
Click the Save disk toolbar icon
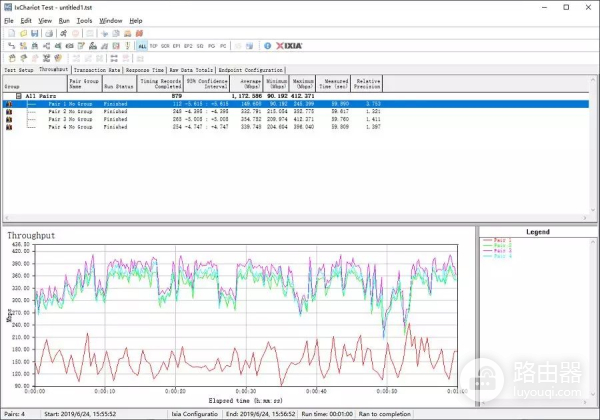pos(34,33)
